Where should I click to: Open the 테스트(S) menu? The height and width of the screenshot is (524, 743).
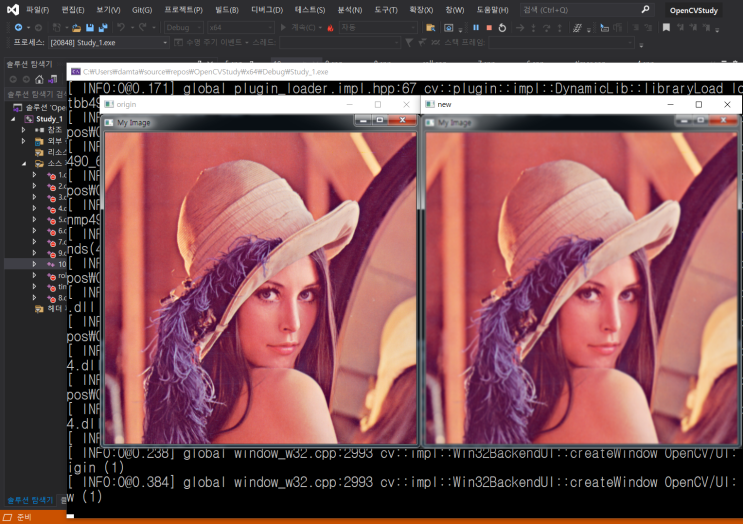coord(310,10)
